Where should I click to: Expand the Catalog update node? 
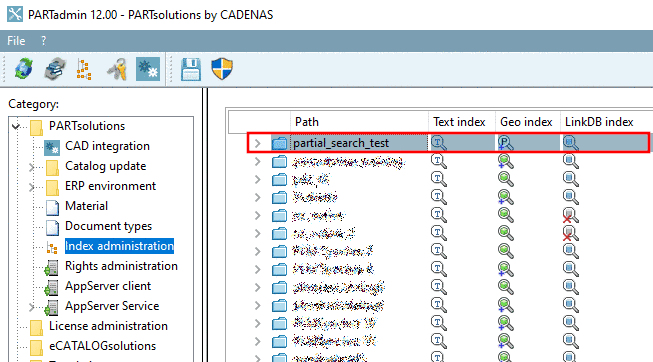point(31,167)
